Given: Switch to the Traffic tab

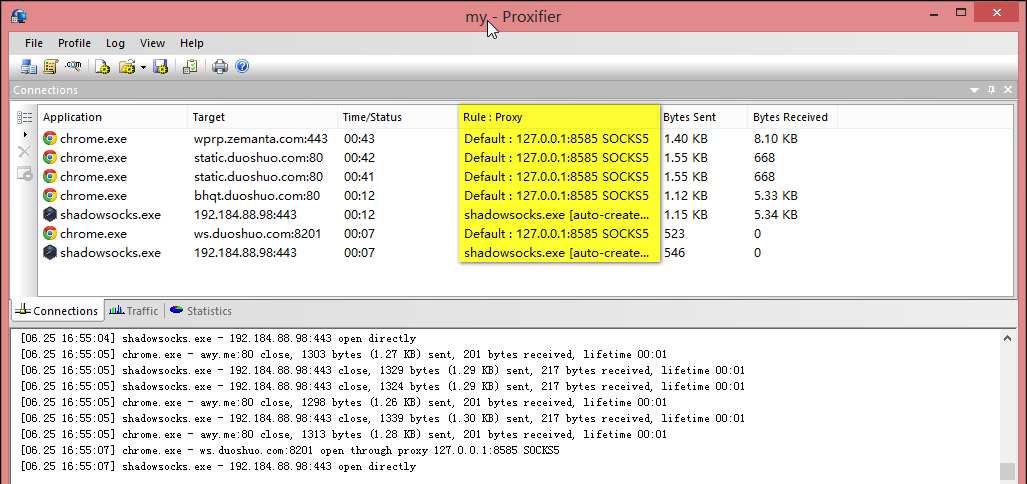Looking at the screenshot, I should pyautogui.click(x=134, y=311).
